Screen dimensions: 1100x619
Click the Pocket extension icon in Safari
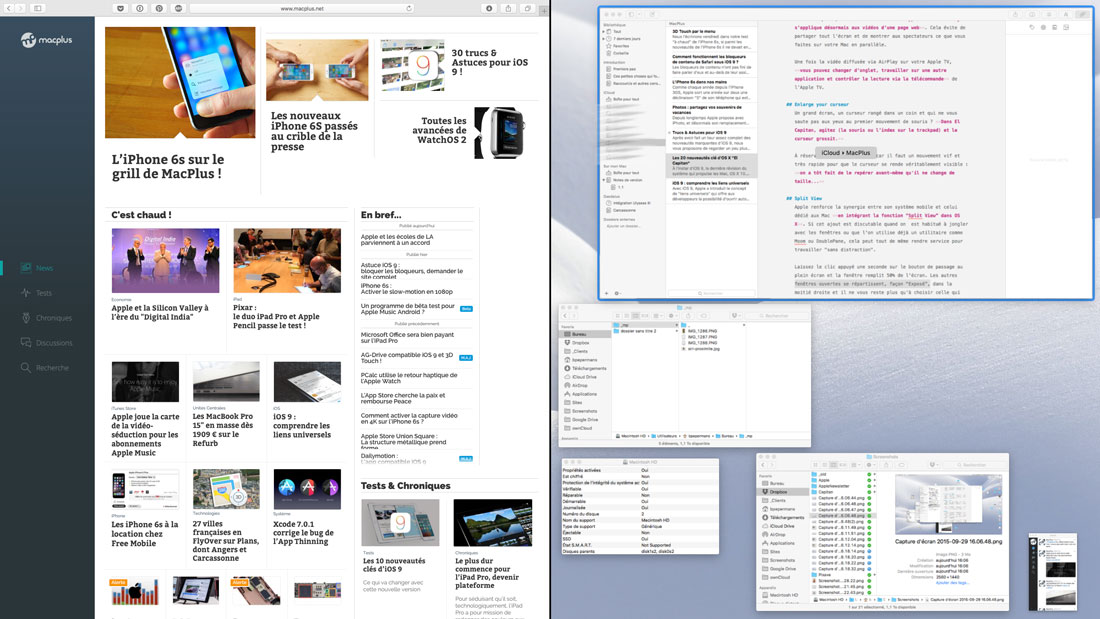[x=120, y=8]
